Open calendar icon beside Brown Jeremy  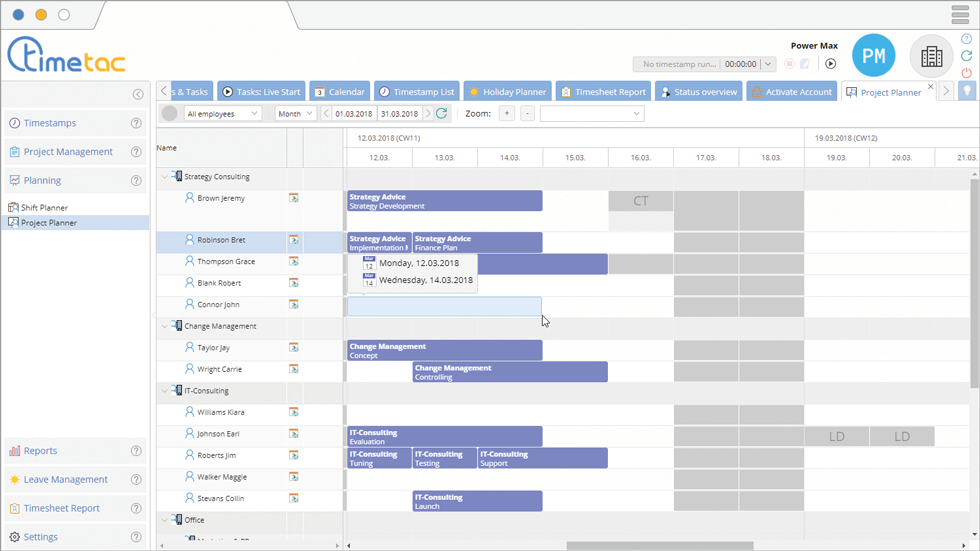(294, 198)
